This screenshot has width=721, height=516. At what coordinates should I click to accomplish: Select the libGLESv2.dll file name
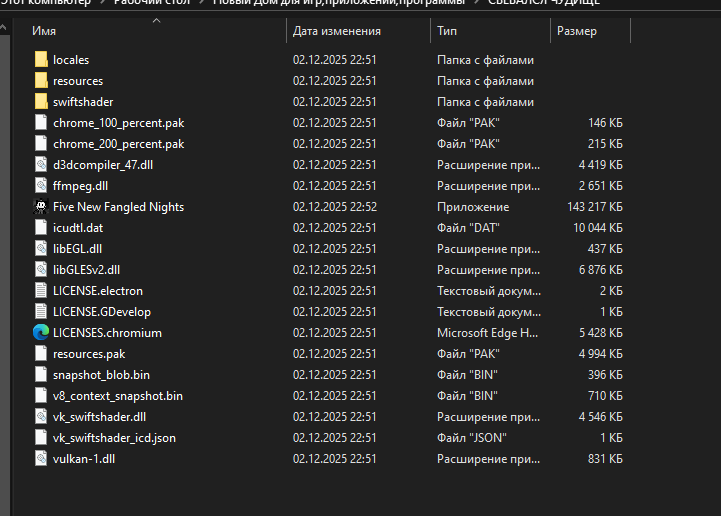[x=86, y=270]
